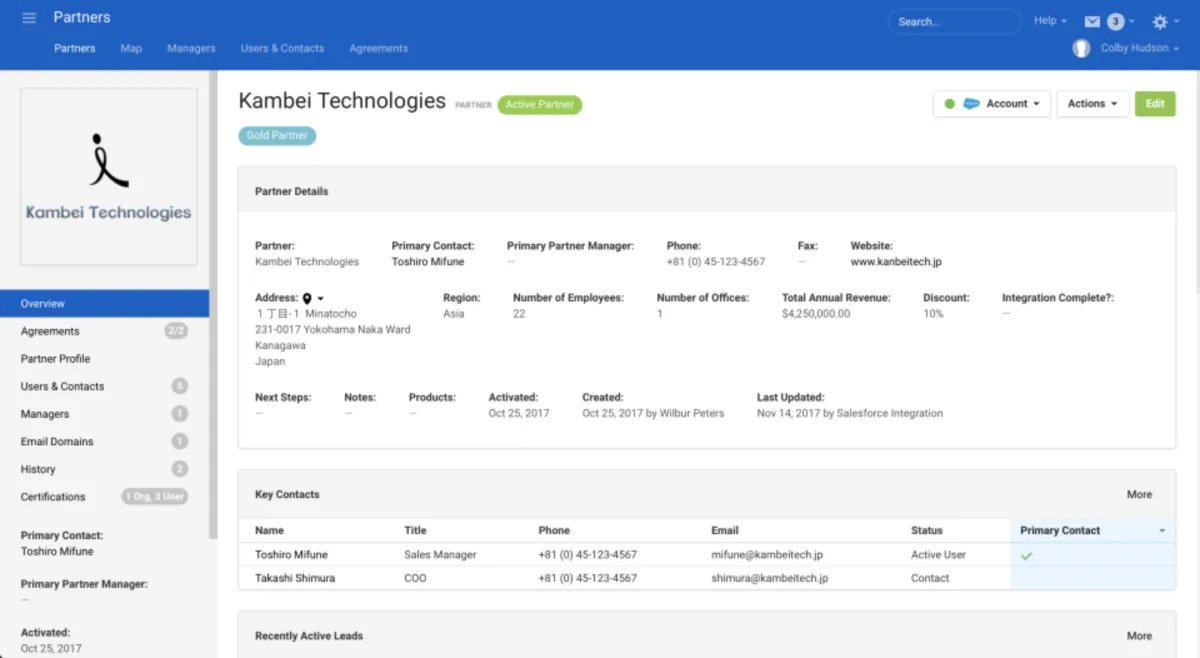Screen dimensions: 1200x658
Task: Expand the Primary Contact column dropdown arrow
Action: coord(1162,531)
